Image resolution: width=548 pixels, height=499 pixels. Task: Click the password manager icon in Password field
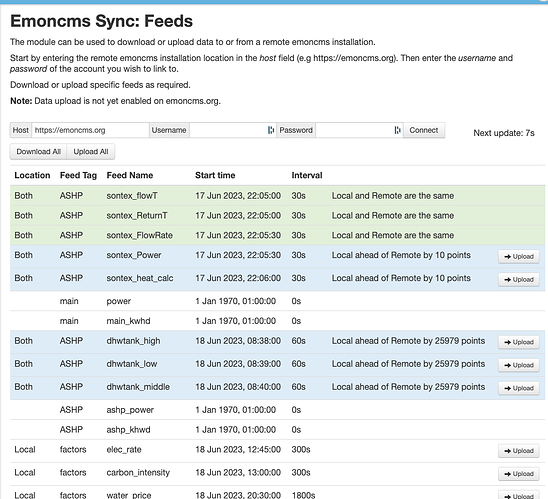(x=397, y=130)
